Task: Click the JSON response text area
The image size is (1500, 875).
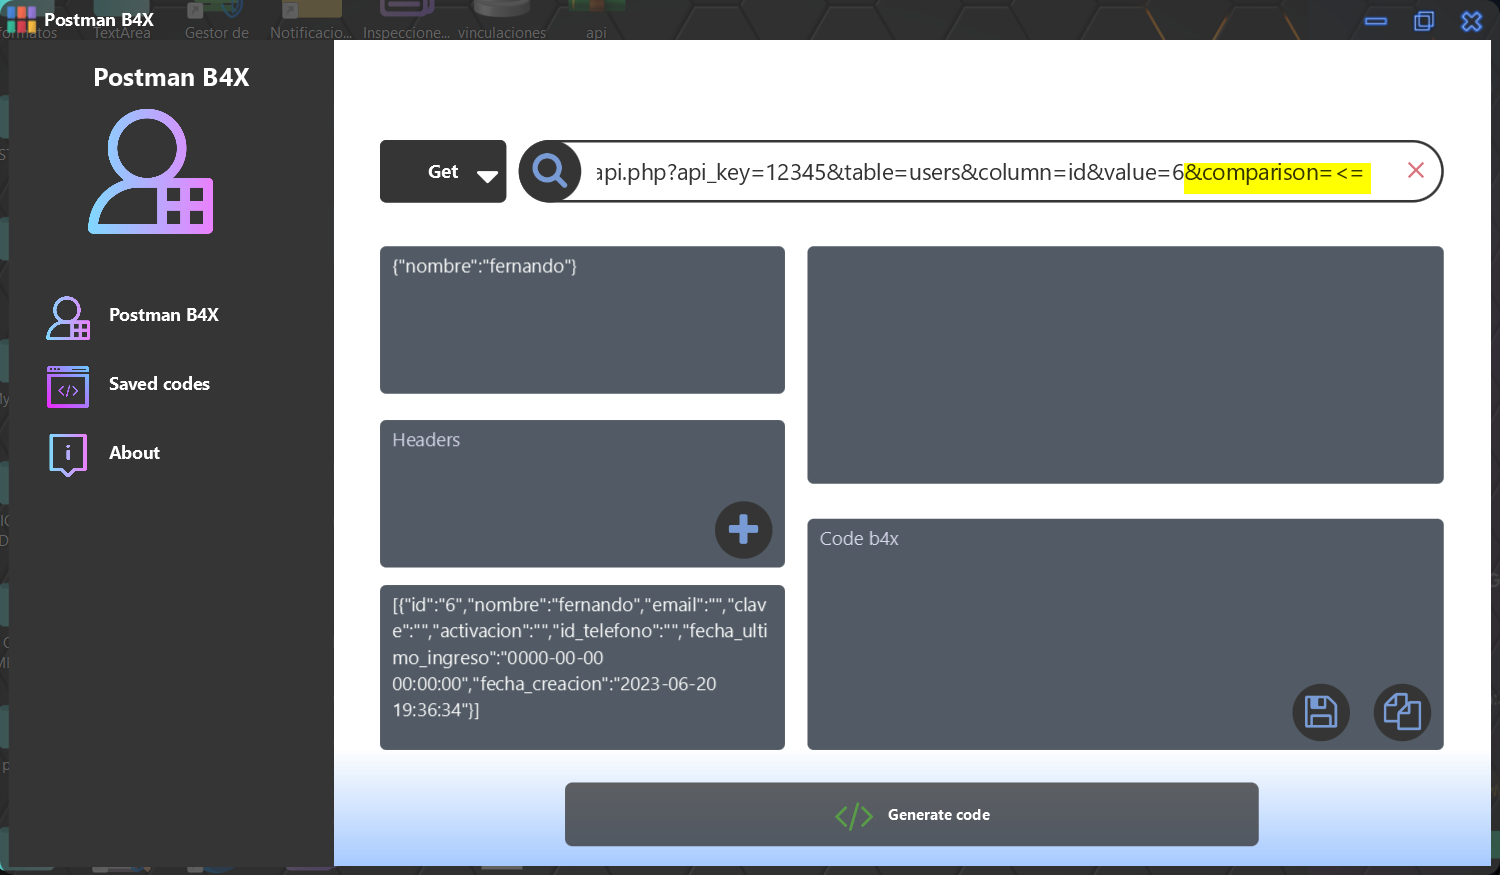Action: (x=582, y=667)
